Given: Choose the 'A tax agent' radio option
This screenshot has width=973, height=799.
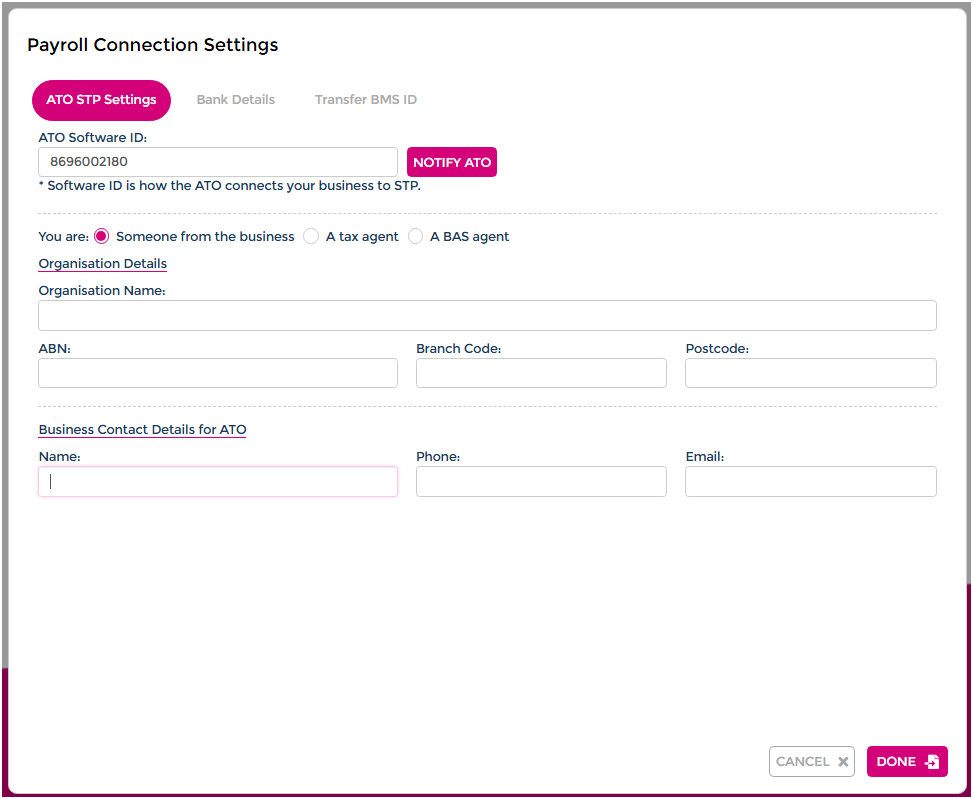Looking at the screenshot, I should coord(311,237).
